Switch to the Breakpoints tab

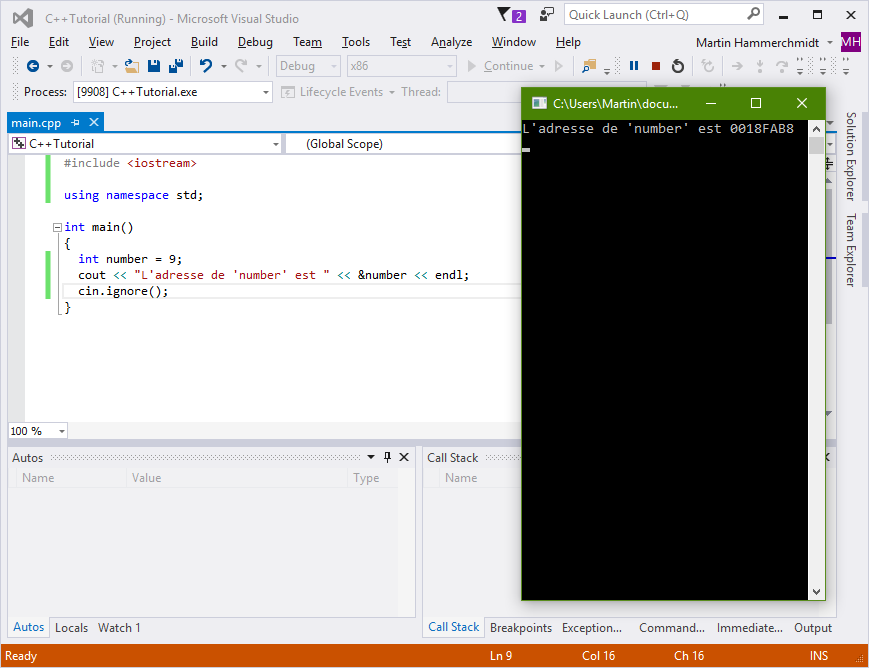click(521, 628)
